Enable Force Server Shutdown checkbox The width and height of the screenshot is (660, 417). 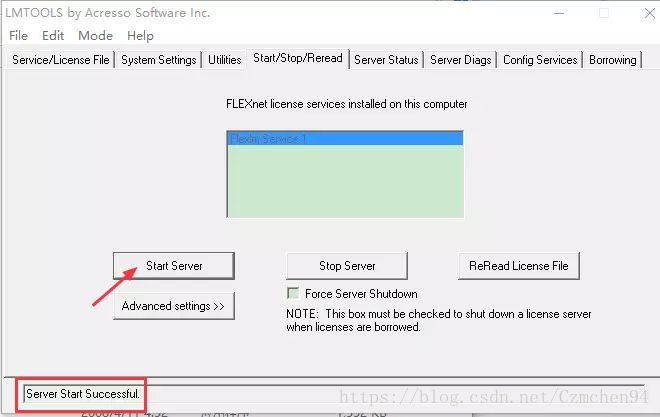pyautogui.click(x=293, y=293)
